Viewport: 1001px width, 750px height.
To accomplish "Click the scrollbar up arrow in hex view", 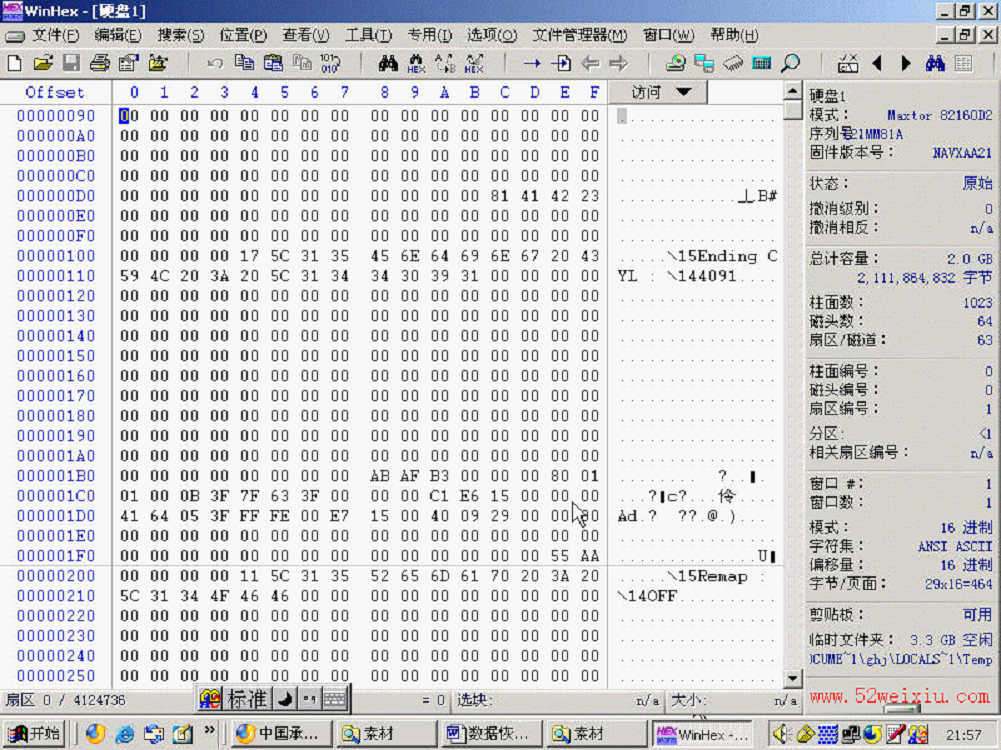I will [792, 91].
